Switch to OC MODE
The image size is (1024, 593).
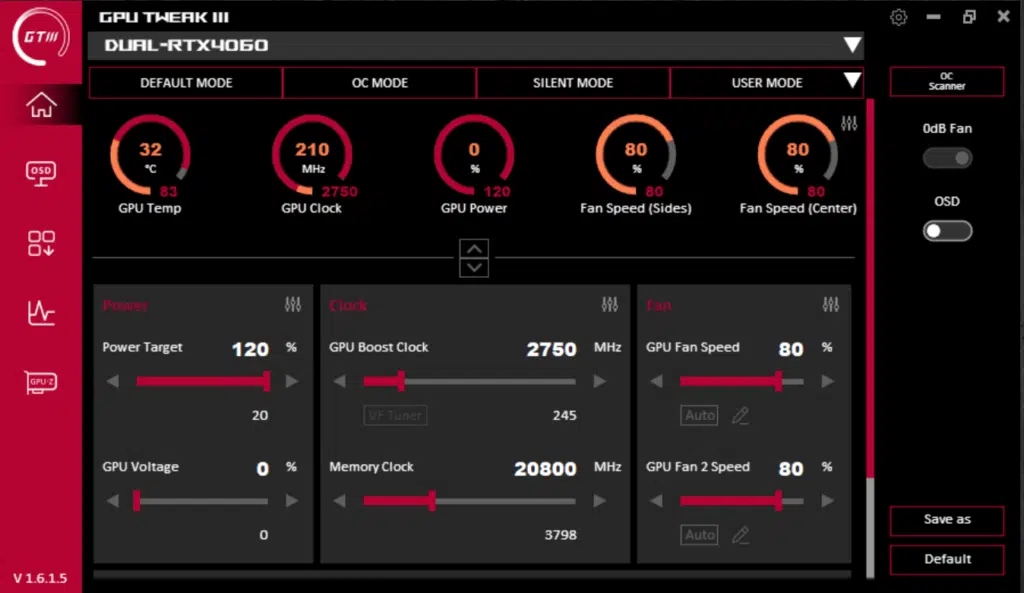click(379, 82)
